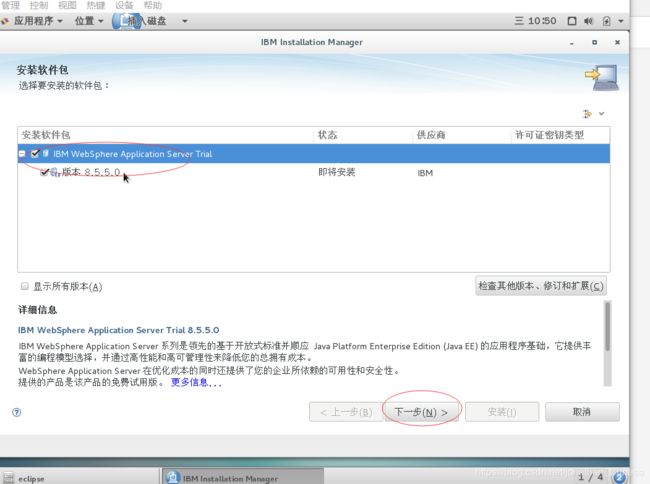
Task: Click the 许可证密钥类型 column header
Action: coord(560,135)
